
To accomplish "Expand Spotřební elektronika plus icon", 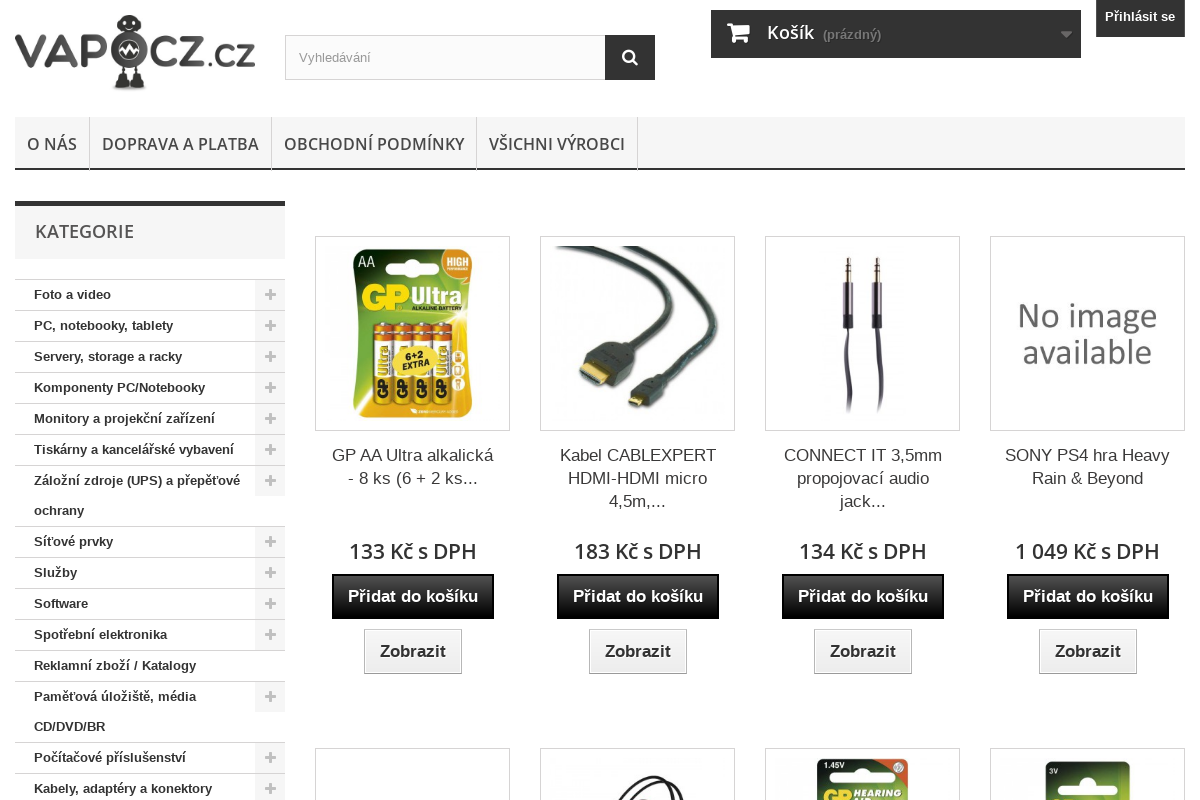I will click(270, 635).
